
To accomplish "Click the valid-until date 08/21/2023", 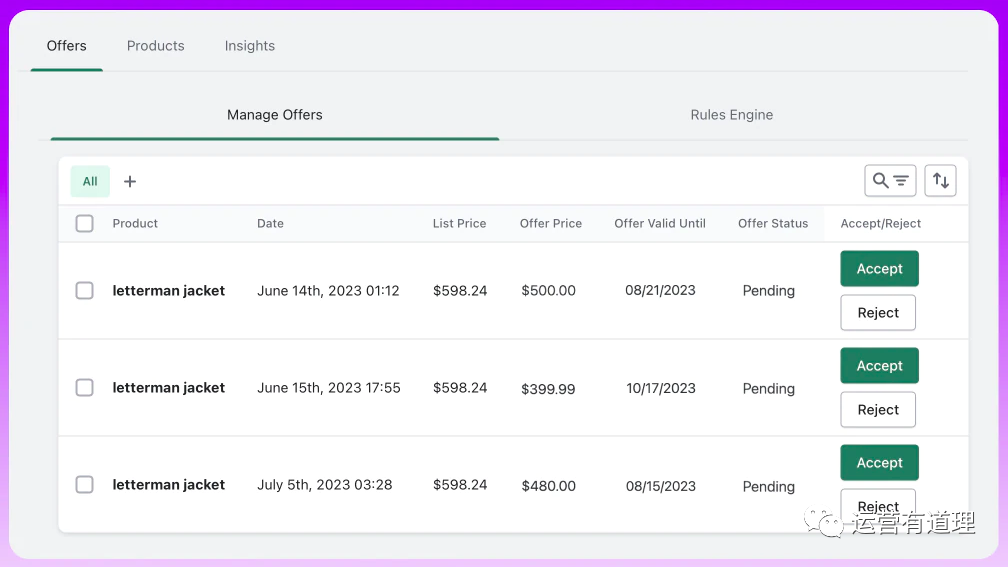I will (x=660, y=290).
